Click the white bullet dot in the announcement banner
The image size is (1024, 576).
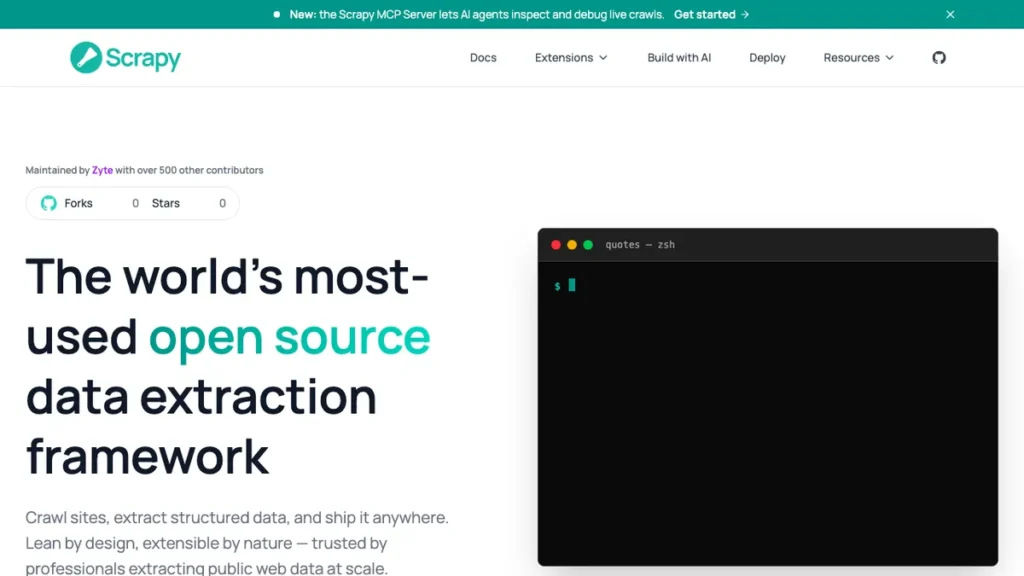(276, 14)
